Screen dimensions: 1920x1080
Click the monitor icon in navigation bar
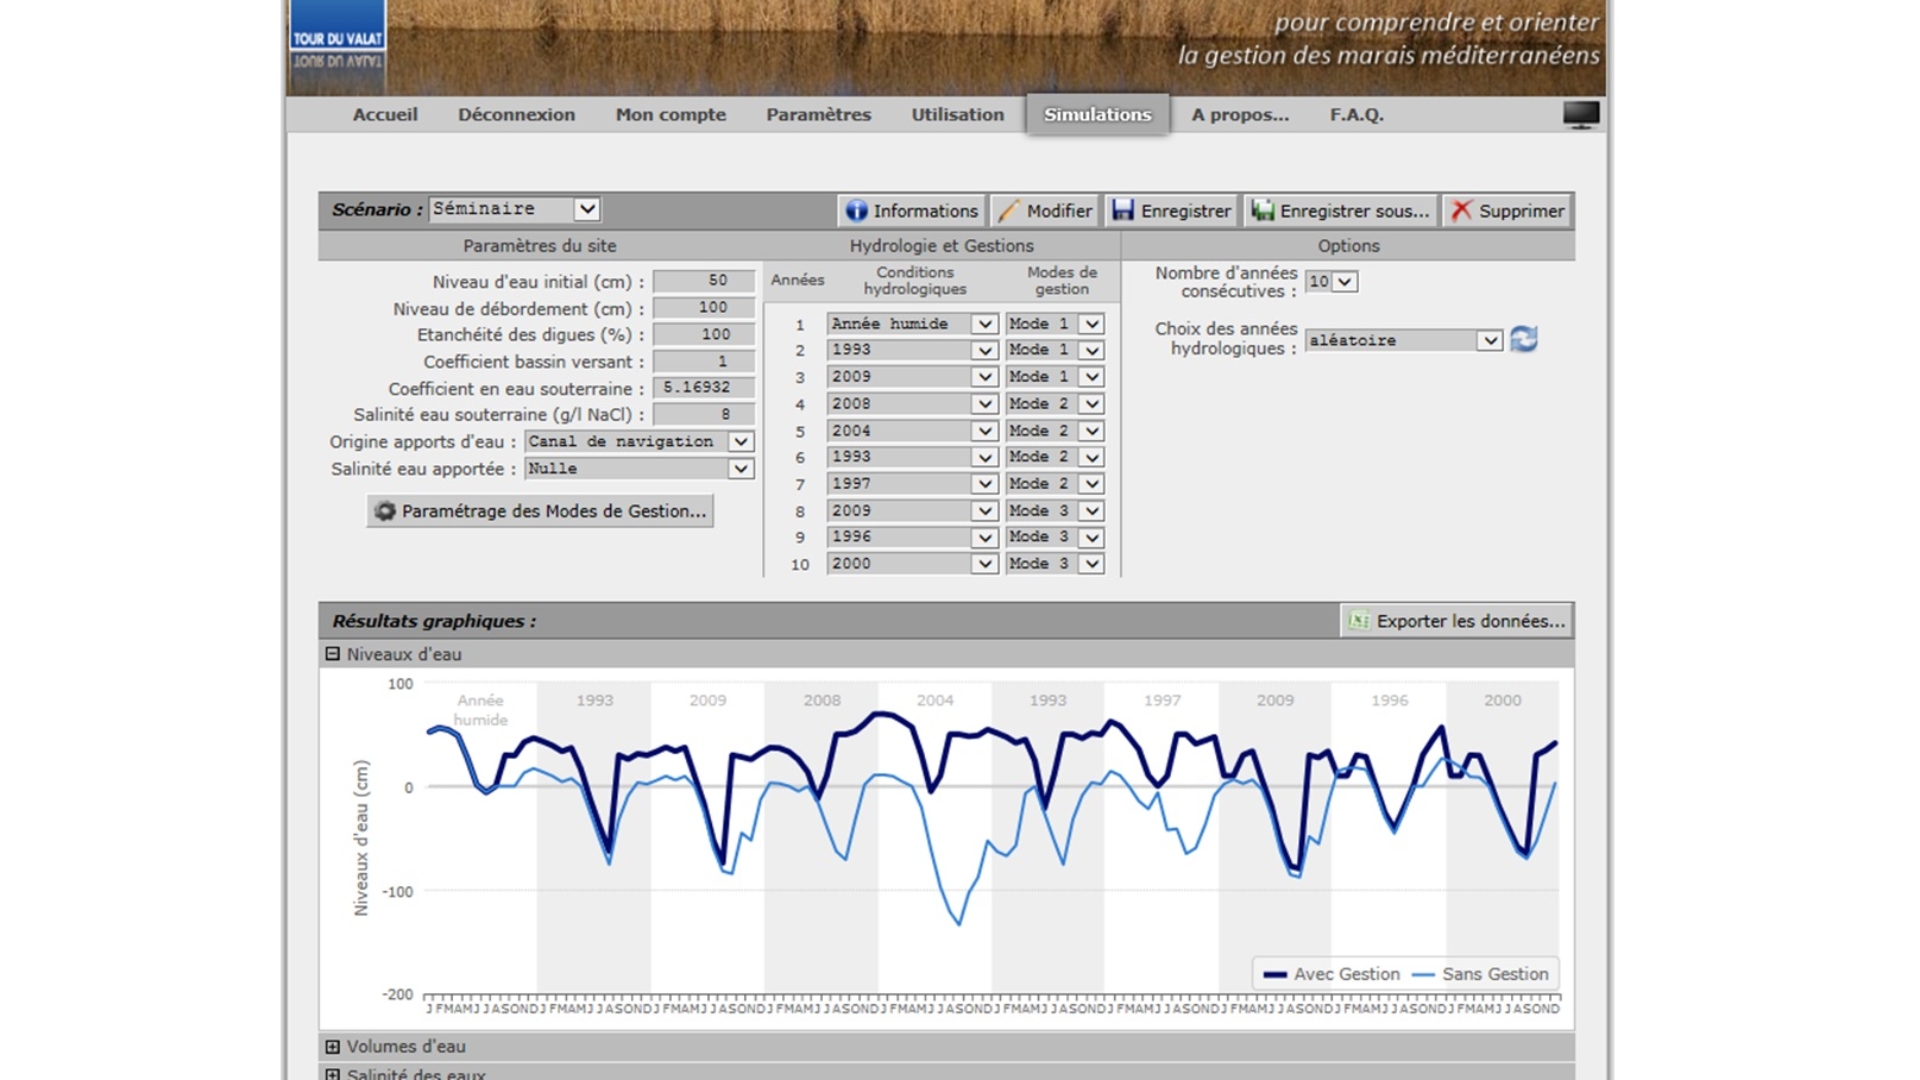[1580, 114]
